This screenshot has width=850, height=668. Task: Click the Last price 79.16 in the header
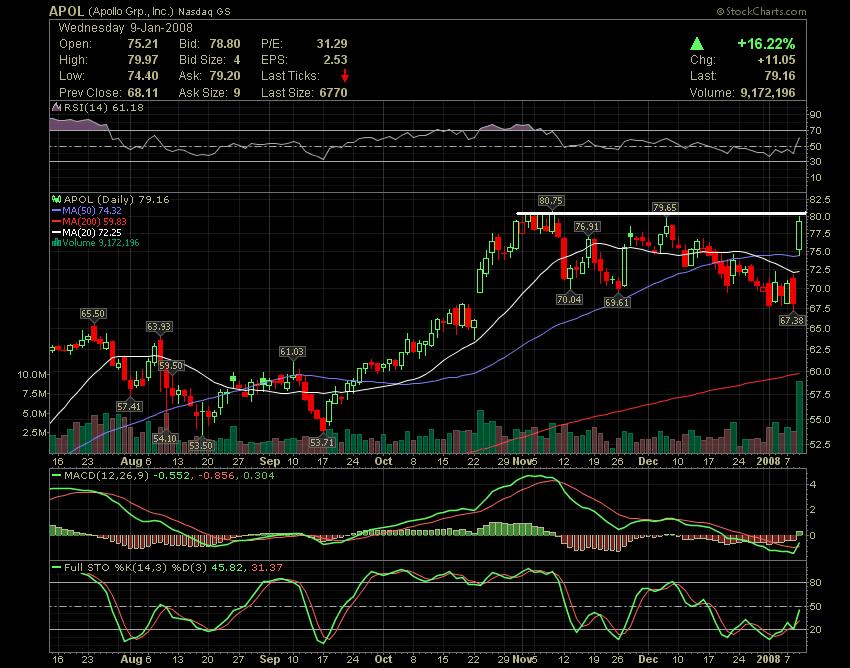[x=780, y=76]
